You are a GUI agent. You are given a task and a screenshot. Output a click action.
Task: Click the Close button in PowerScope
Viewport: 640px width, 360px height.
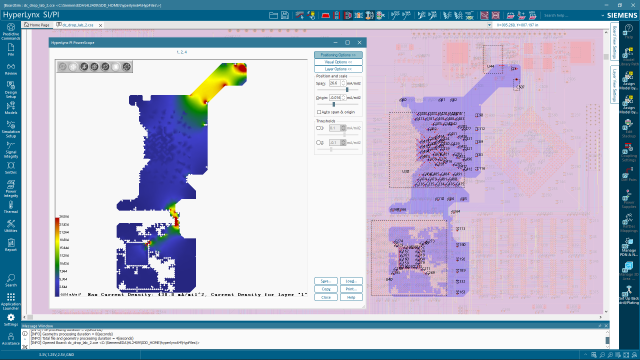(326, 297)
